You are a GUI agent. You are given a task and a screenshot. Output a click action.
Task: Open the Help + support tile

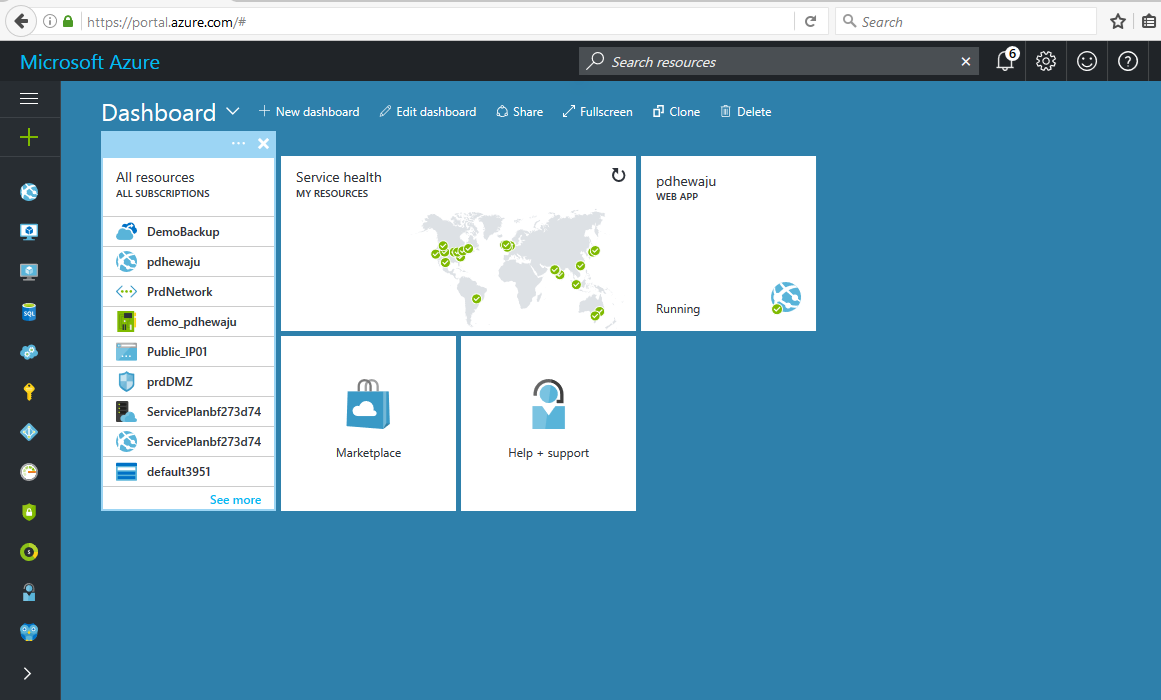coord(549,423)
